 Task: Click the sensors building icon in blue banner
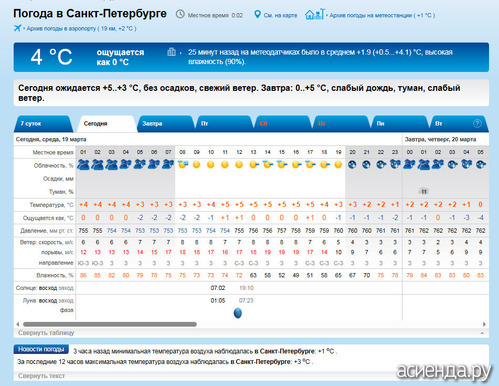171,52
